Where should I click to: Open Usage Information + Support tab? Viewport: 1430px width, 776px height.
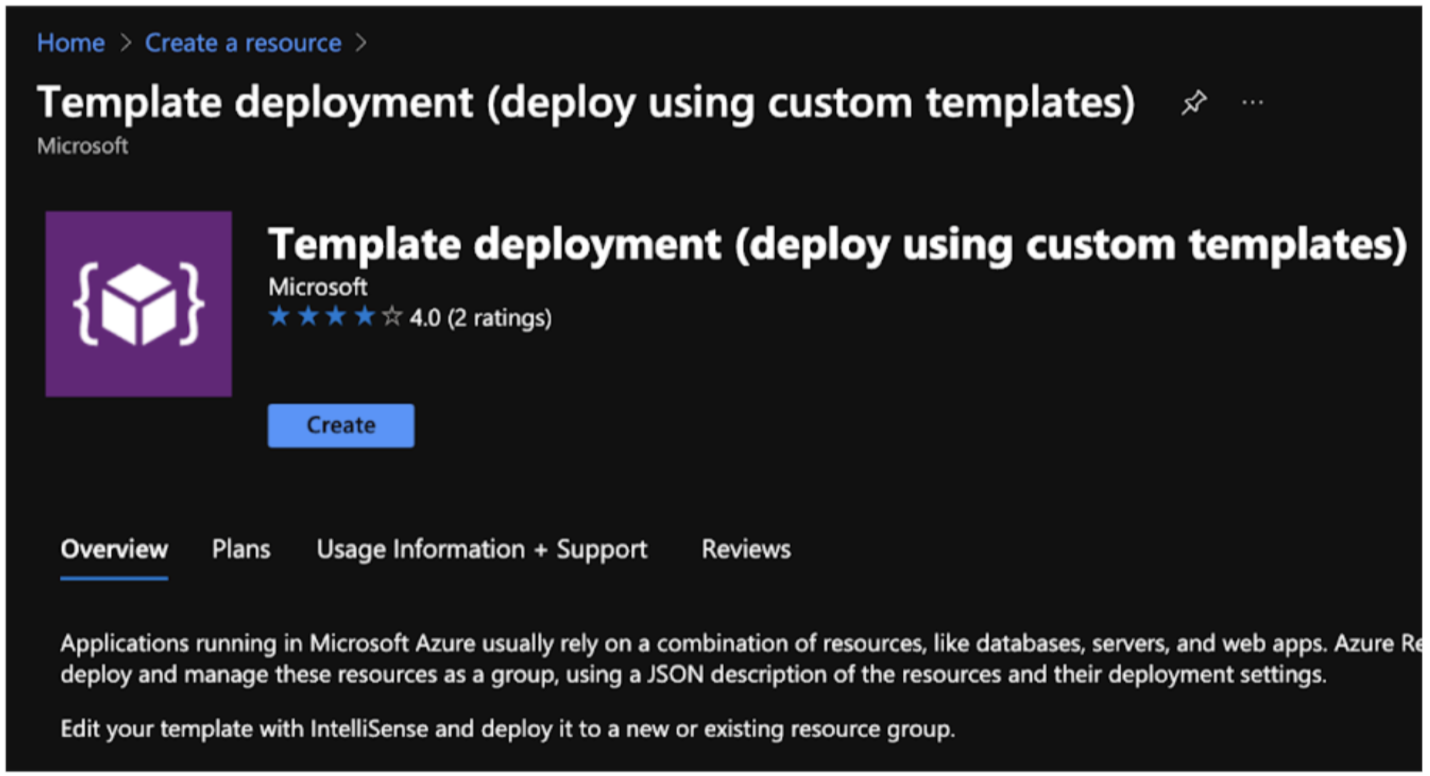coord(482,549)
